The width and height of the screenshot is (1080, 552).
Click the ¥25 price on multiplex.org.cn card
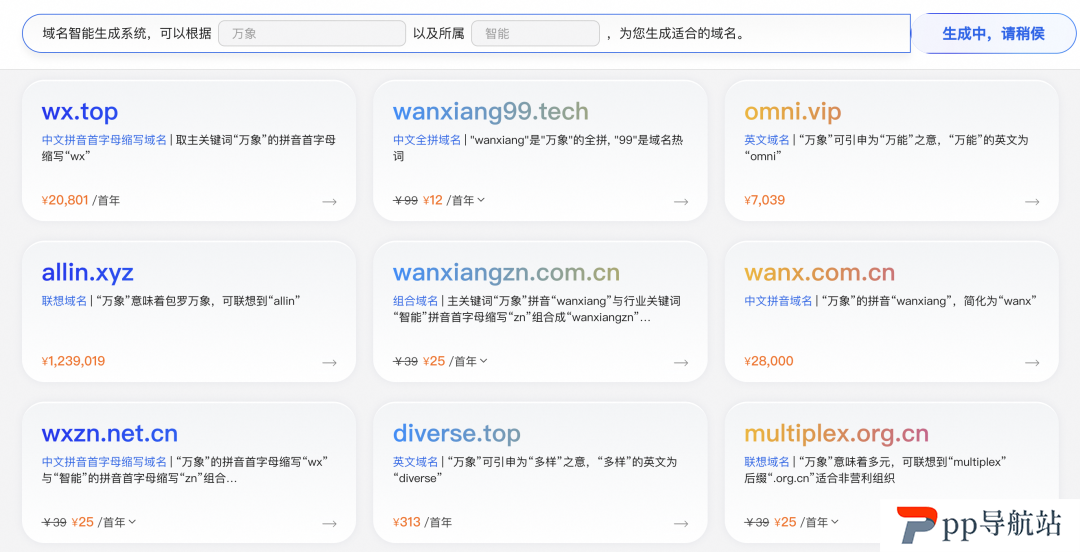click(x=785, y=522)
